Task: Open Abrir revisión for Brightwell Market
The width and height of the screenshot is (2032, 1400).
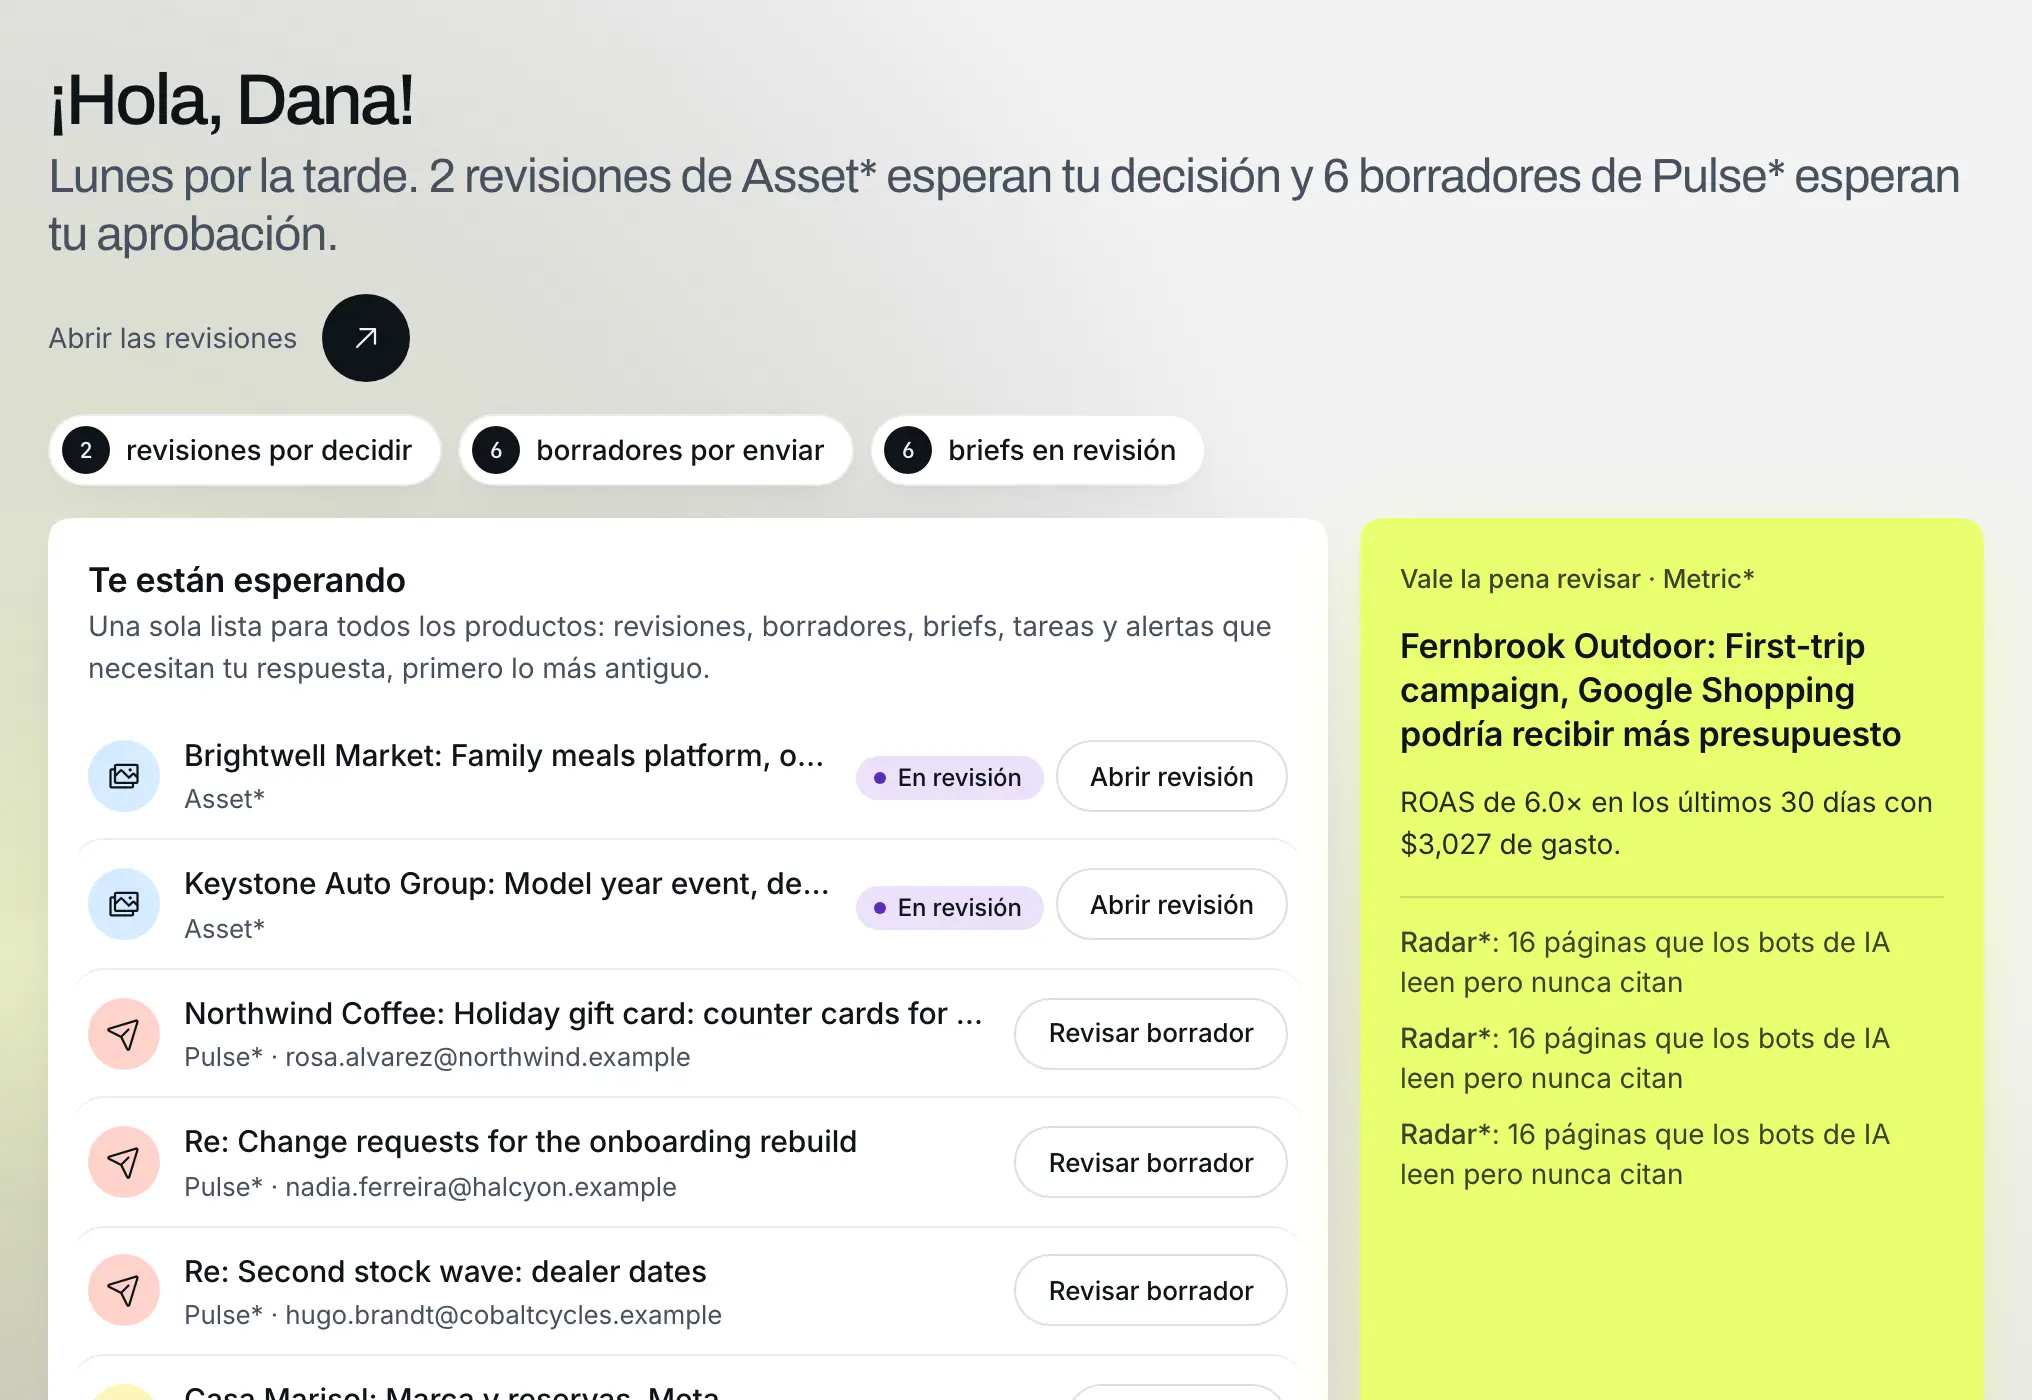Action: pos(1171,776)
